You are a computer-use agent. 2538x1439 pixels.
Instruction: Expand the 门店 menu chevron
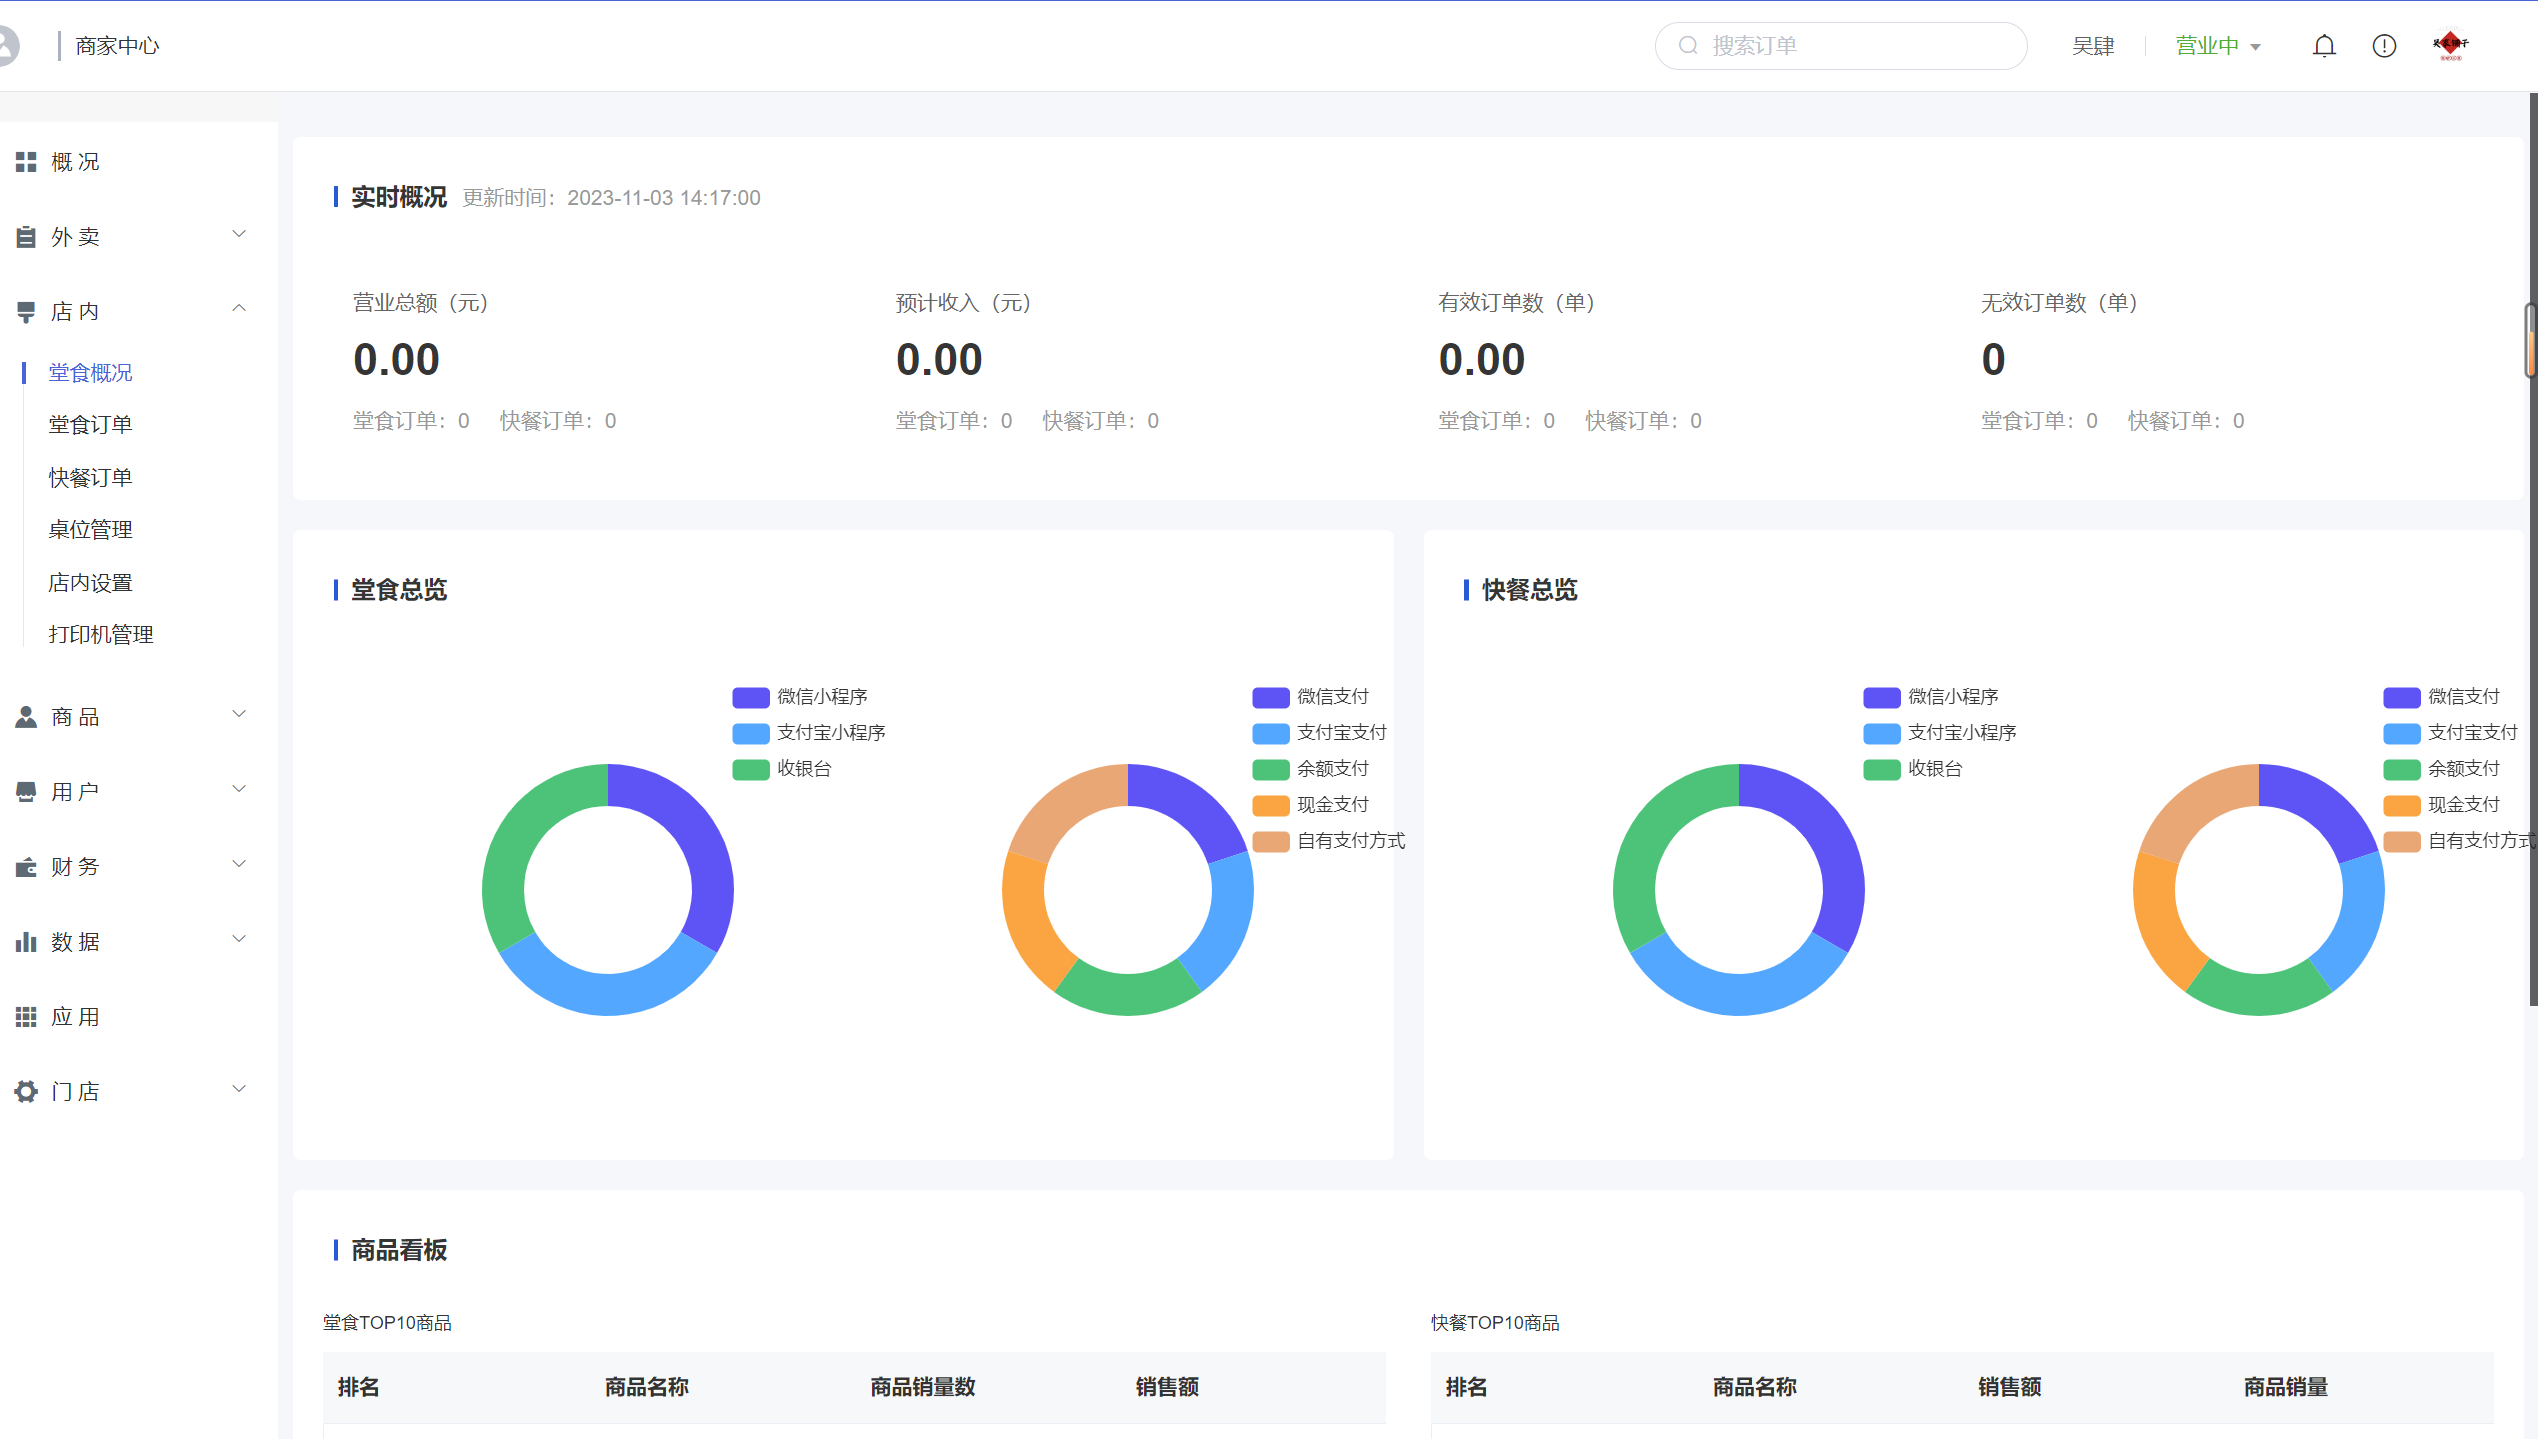coord(239,1089)
